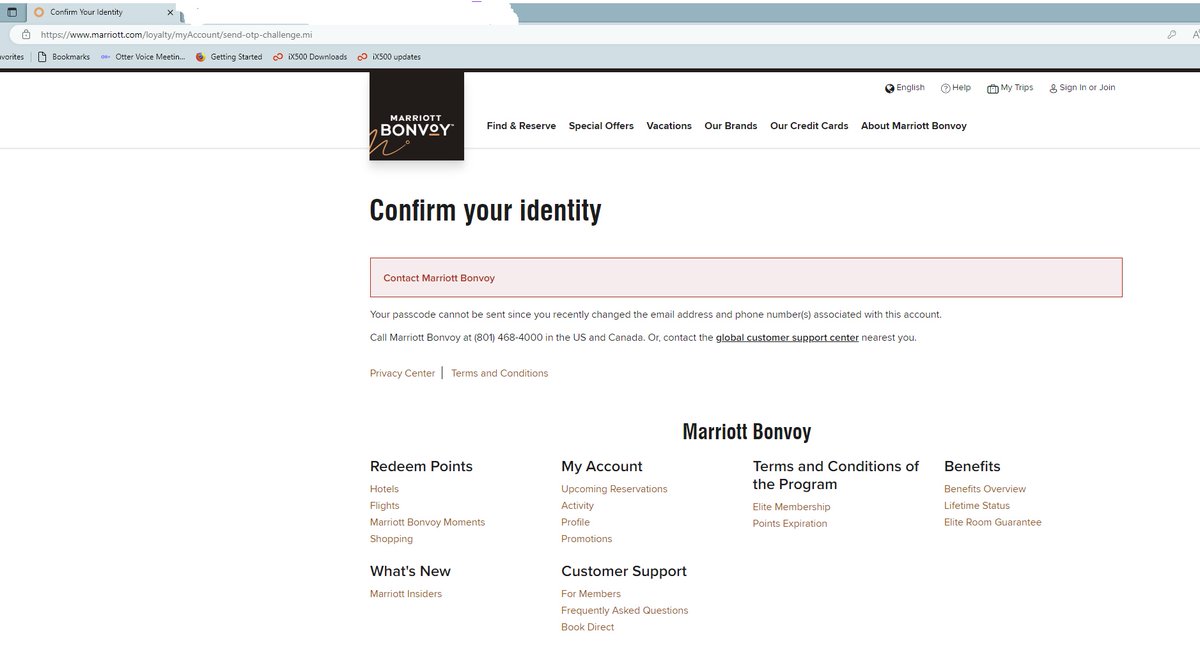1200x670 pixels.
Task: Click the Customer Support footer heading
Action: click(624, 571)
